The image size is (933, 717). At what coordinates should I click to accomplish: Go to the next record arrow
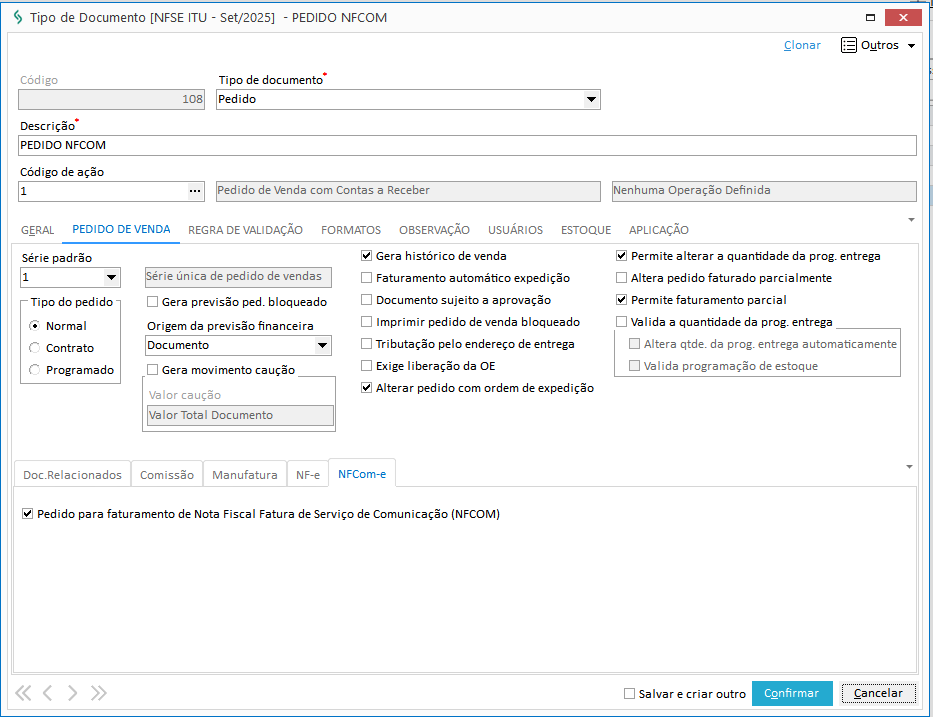tap(73, 693)
